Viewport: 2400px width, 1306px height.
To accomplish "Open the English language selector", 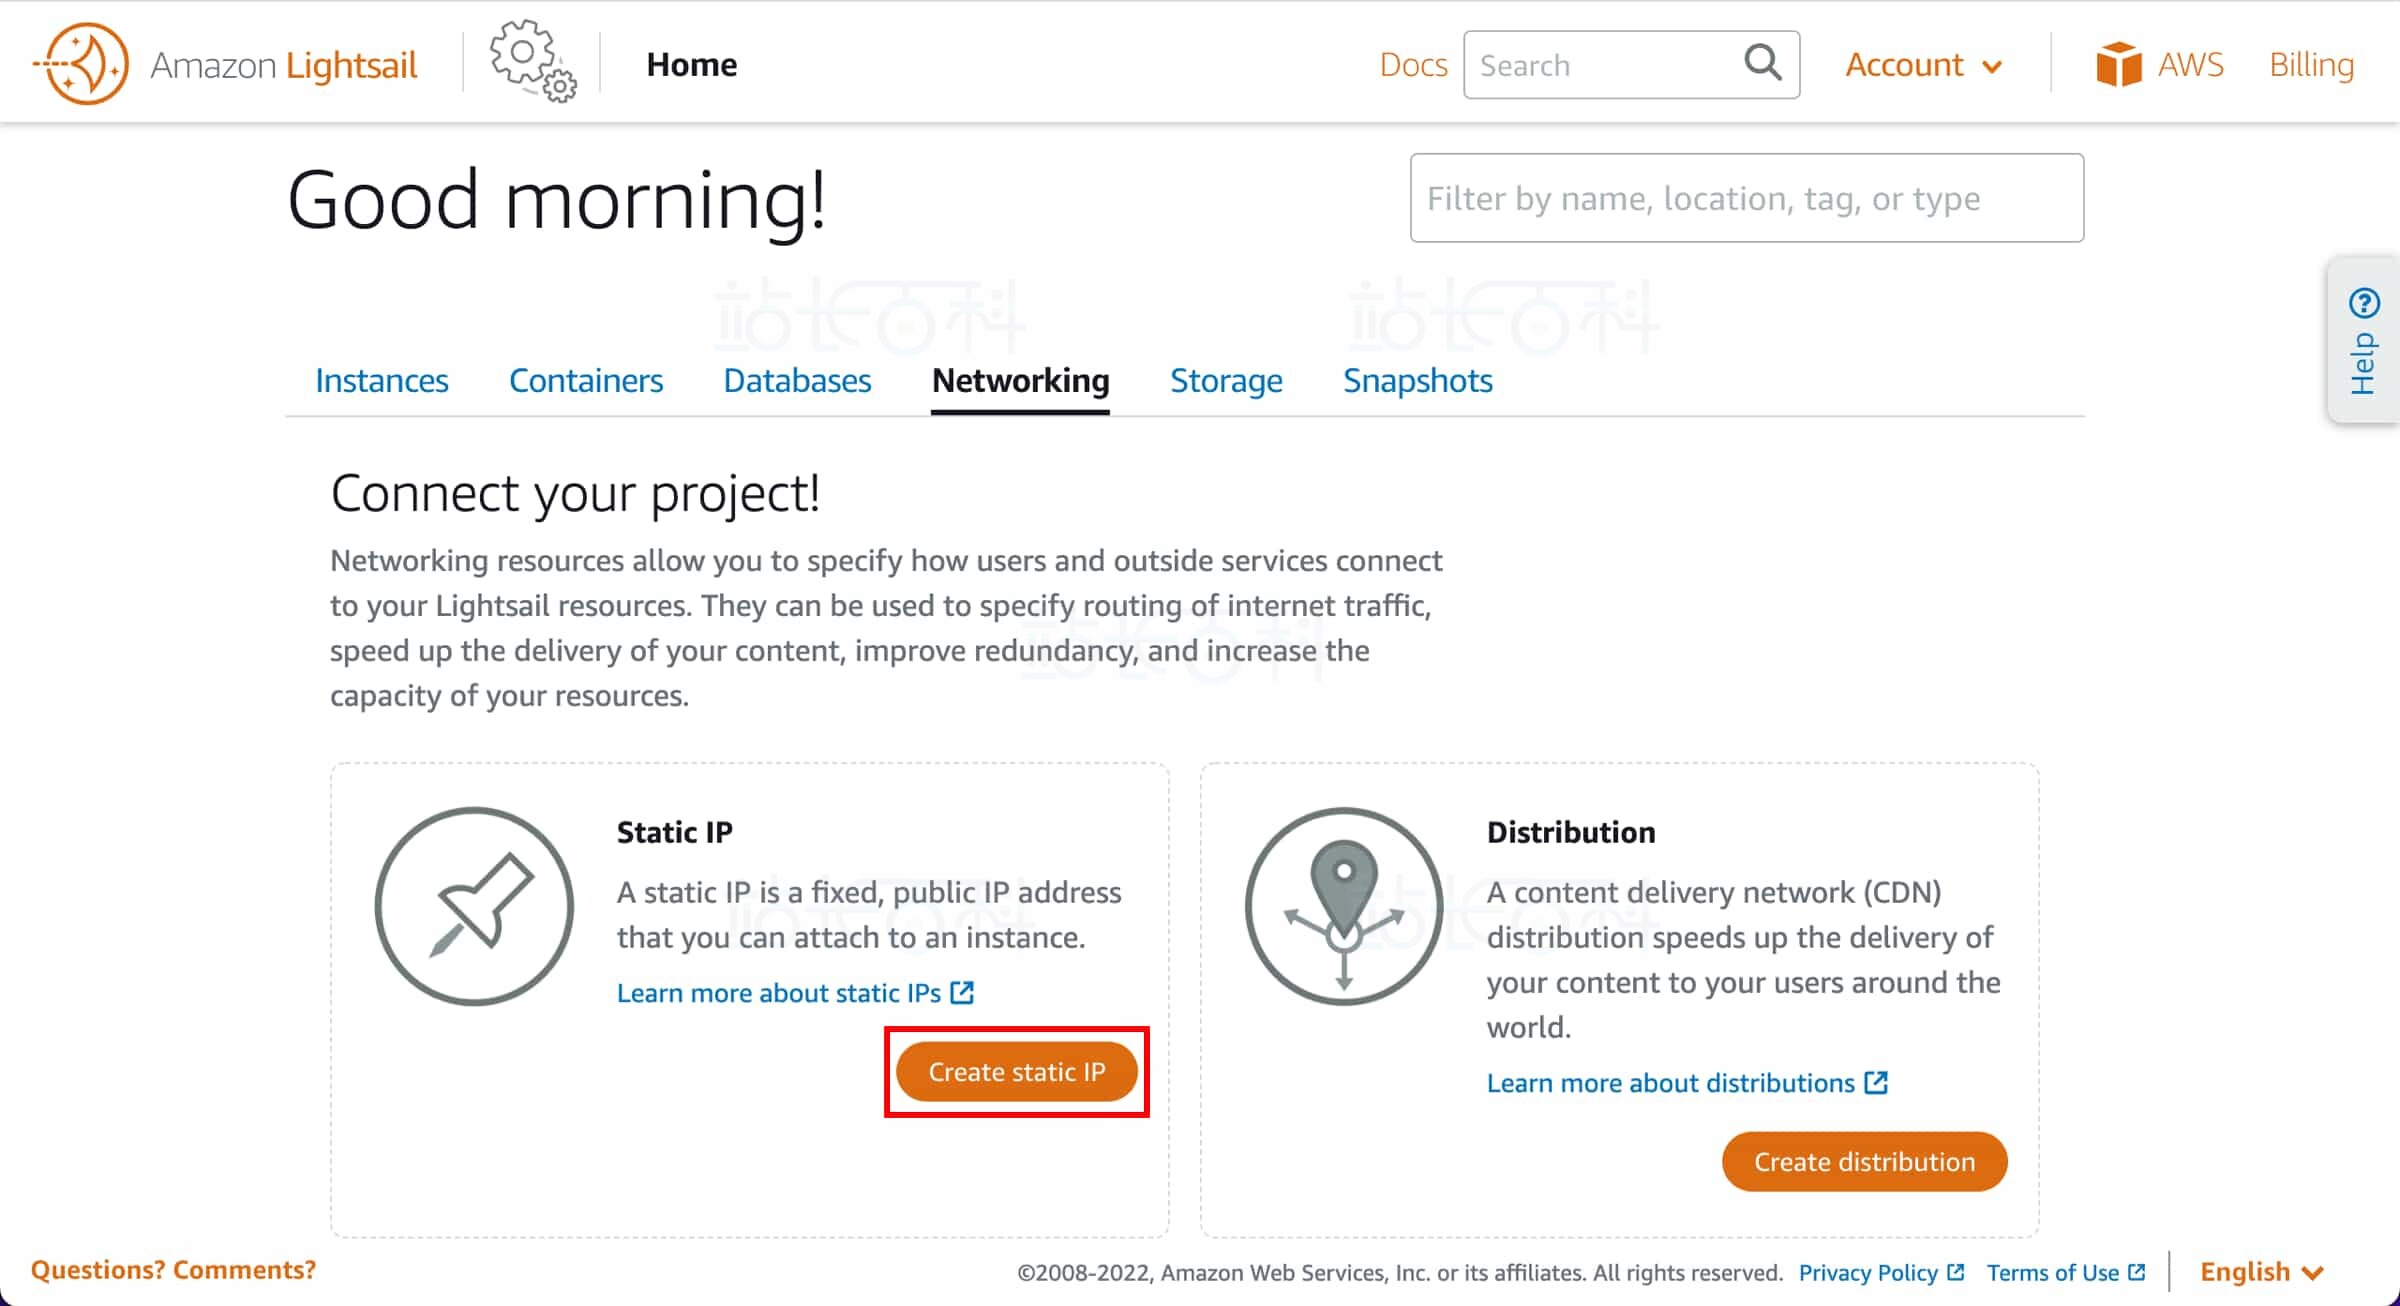I will click(x=2261, y=1272).
